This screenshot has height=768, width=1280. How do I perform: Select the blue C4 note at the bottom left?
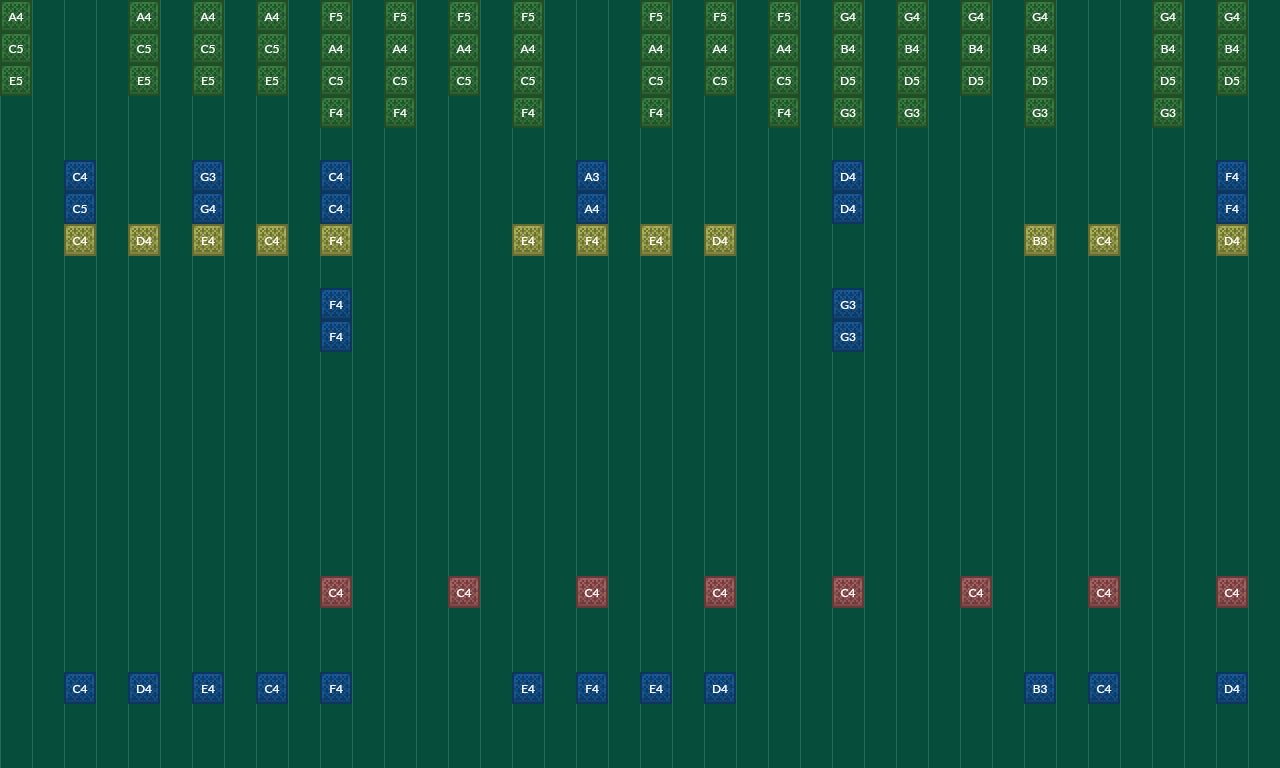pos(80,688)
